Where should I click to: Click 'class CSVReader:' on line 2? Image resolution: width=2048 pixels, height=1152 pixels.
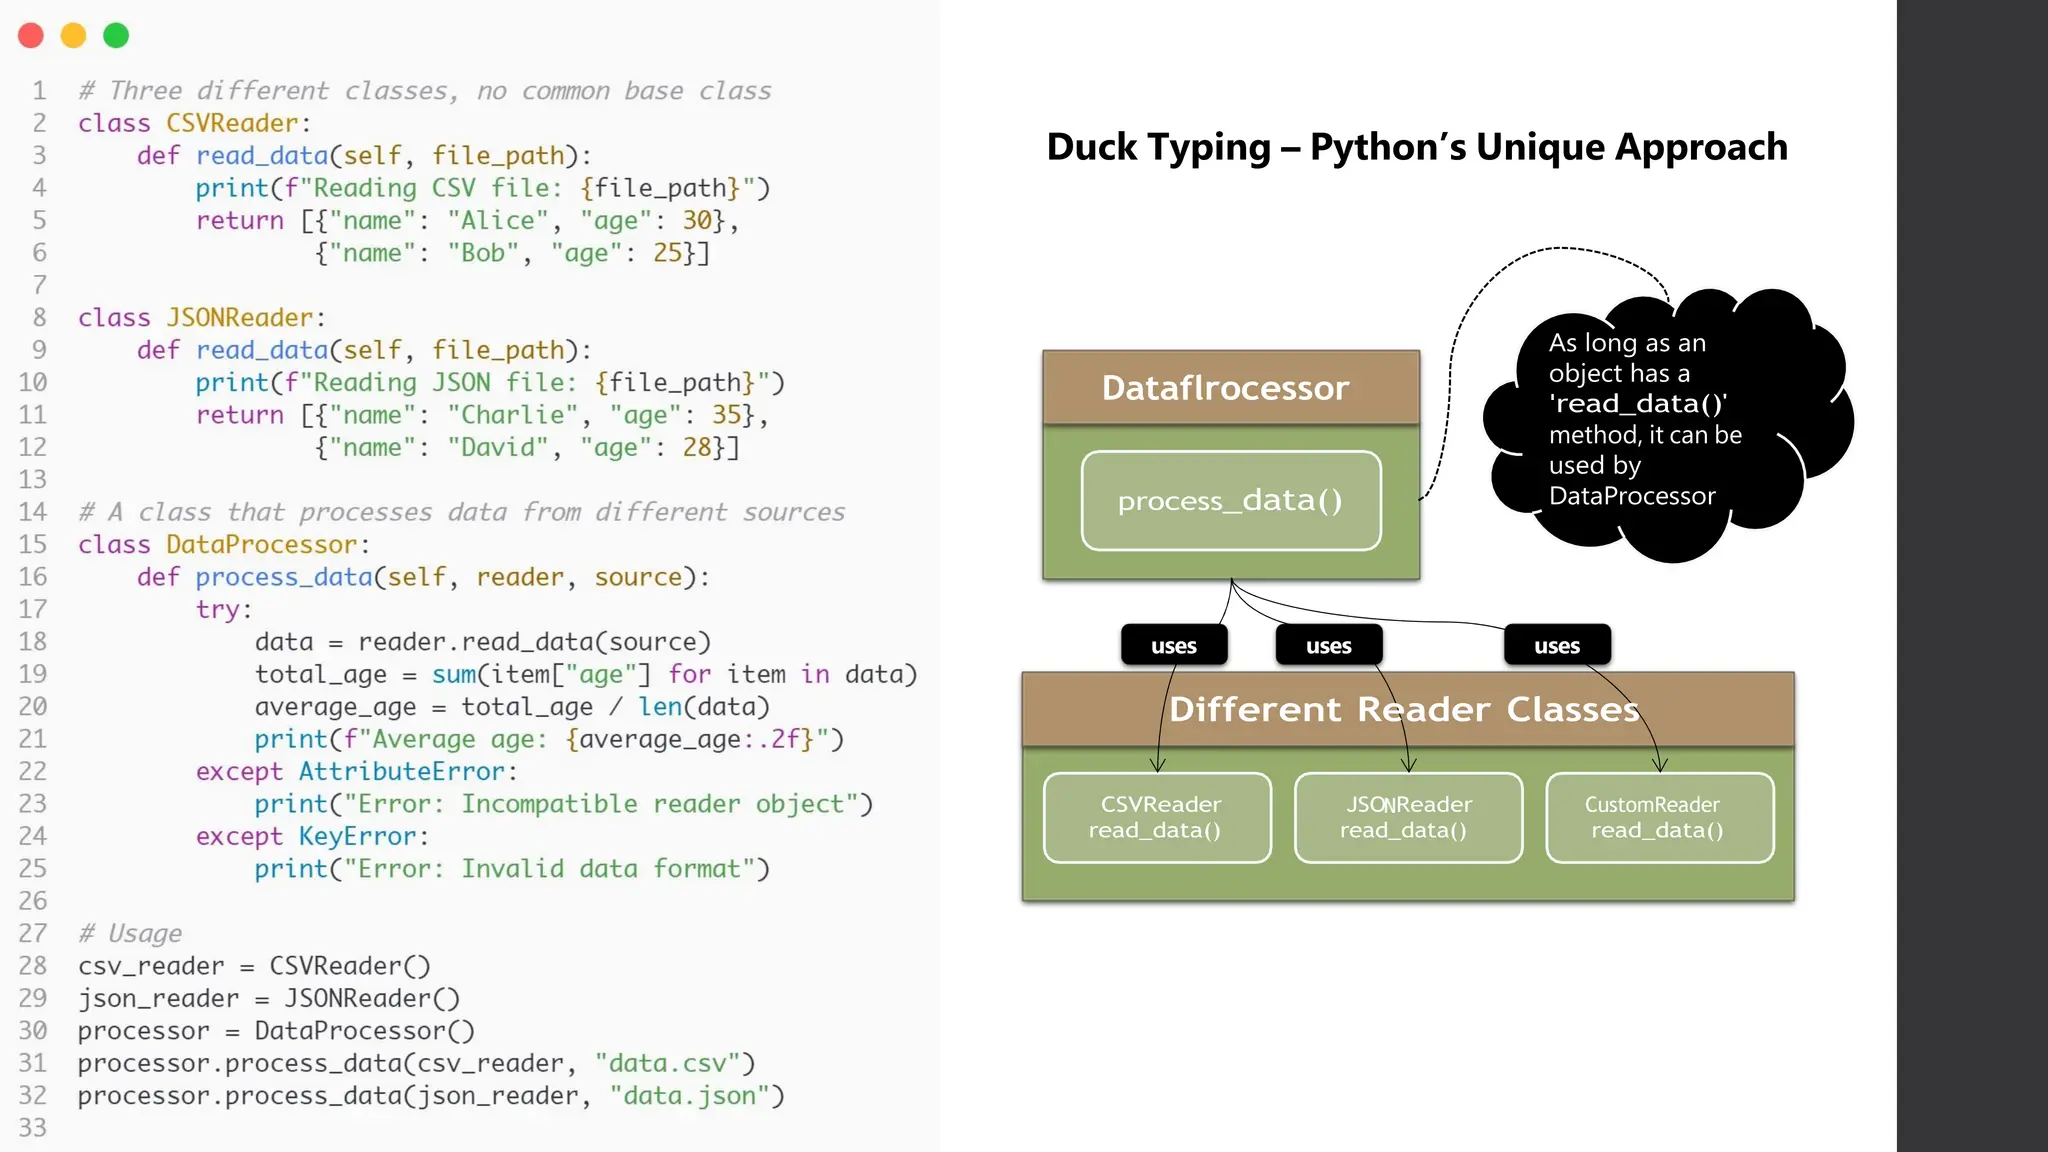click(x=195, y=123)
